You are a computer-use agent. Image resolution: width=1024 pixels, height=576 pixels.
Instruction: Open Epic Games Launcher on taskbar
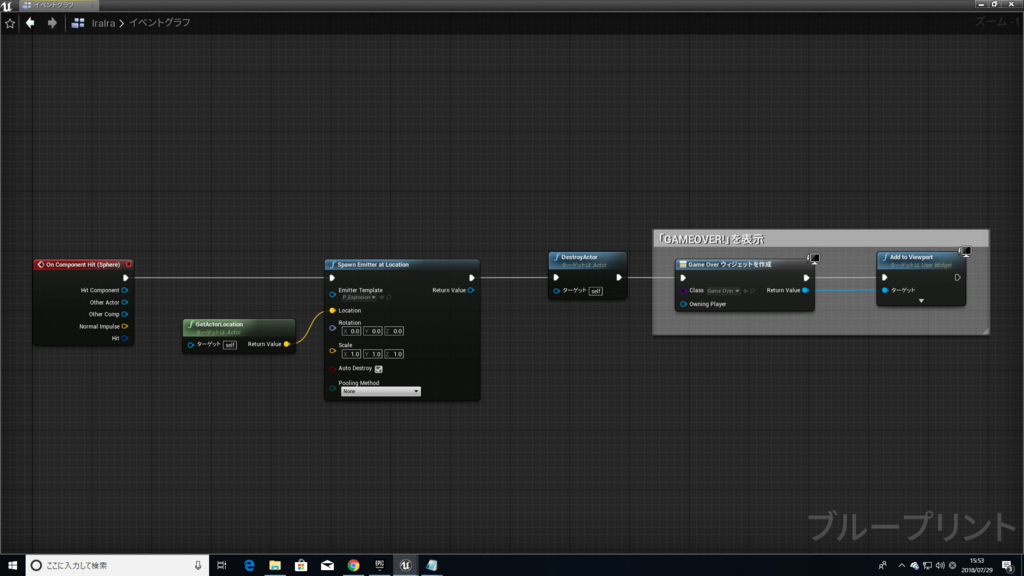[x=379, y=566]
